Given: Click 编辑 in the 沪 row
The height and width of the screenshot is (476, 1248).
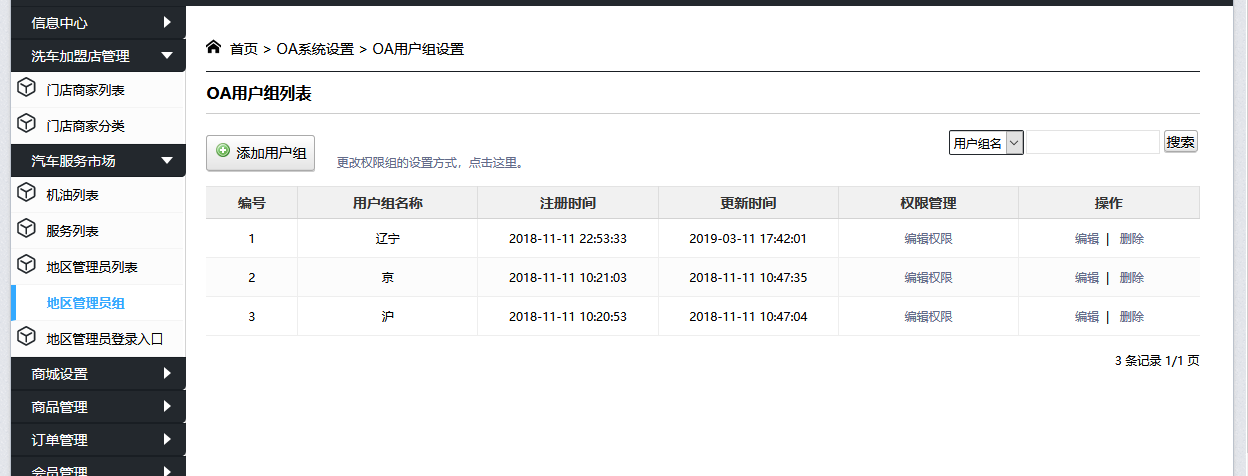Looking at the screenshot, I should (x=1087, y=316).
